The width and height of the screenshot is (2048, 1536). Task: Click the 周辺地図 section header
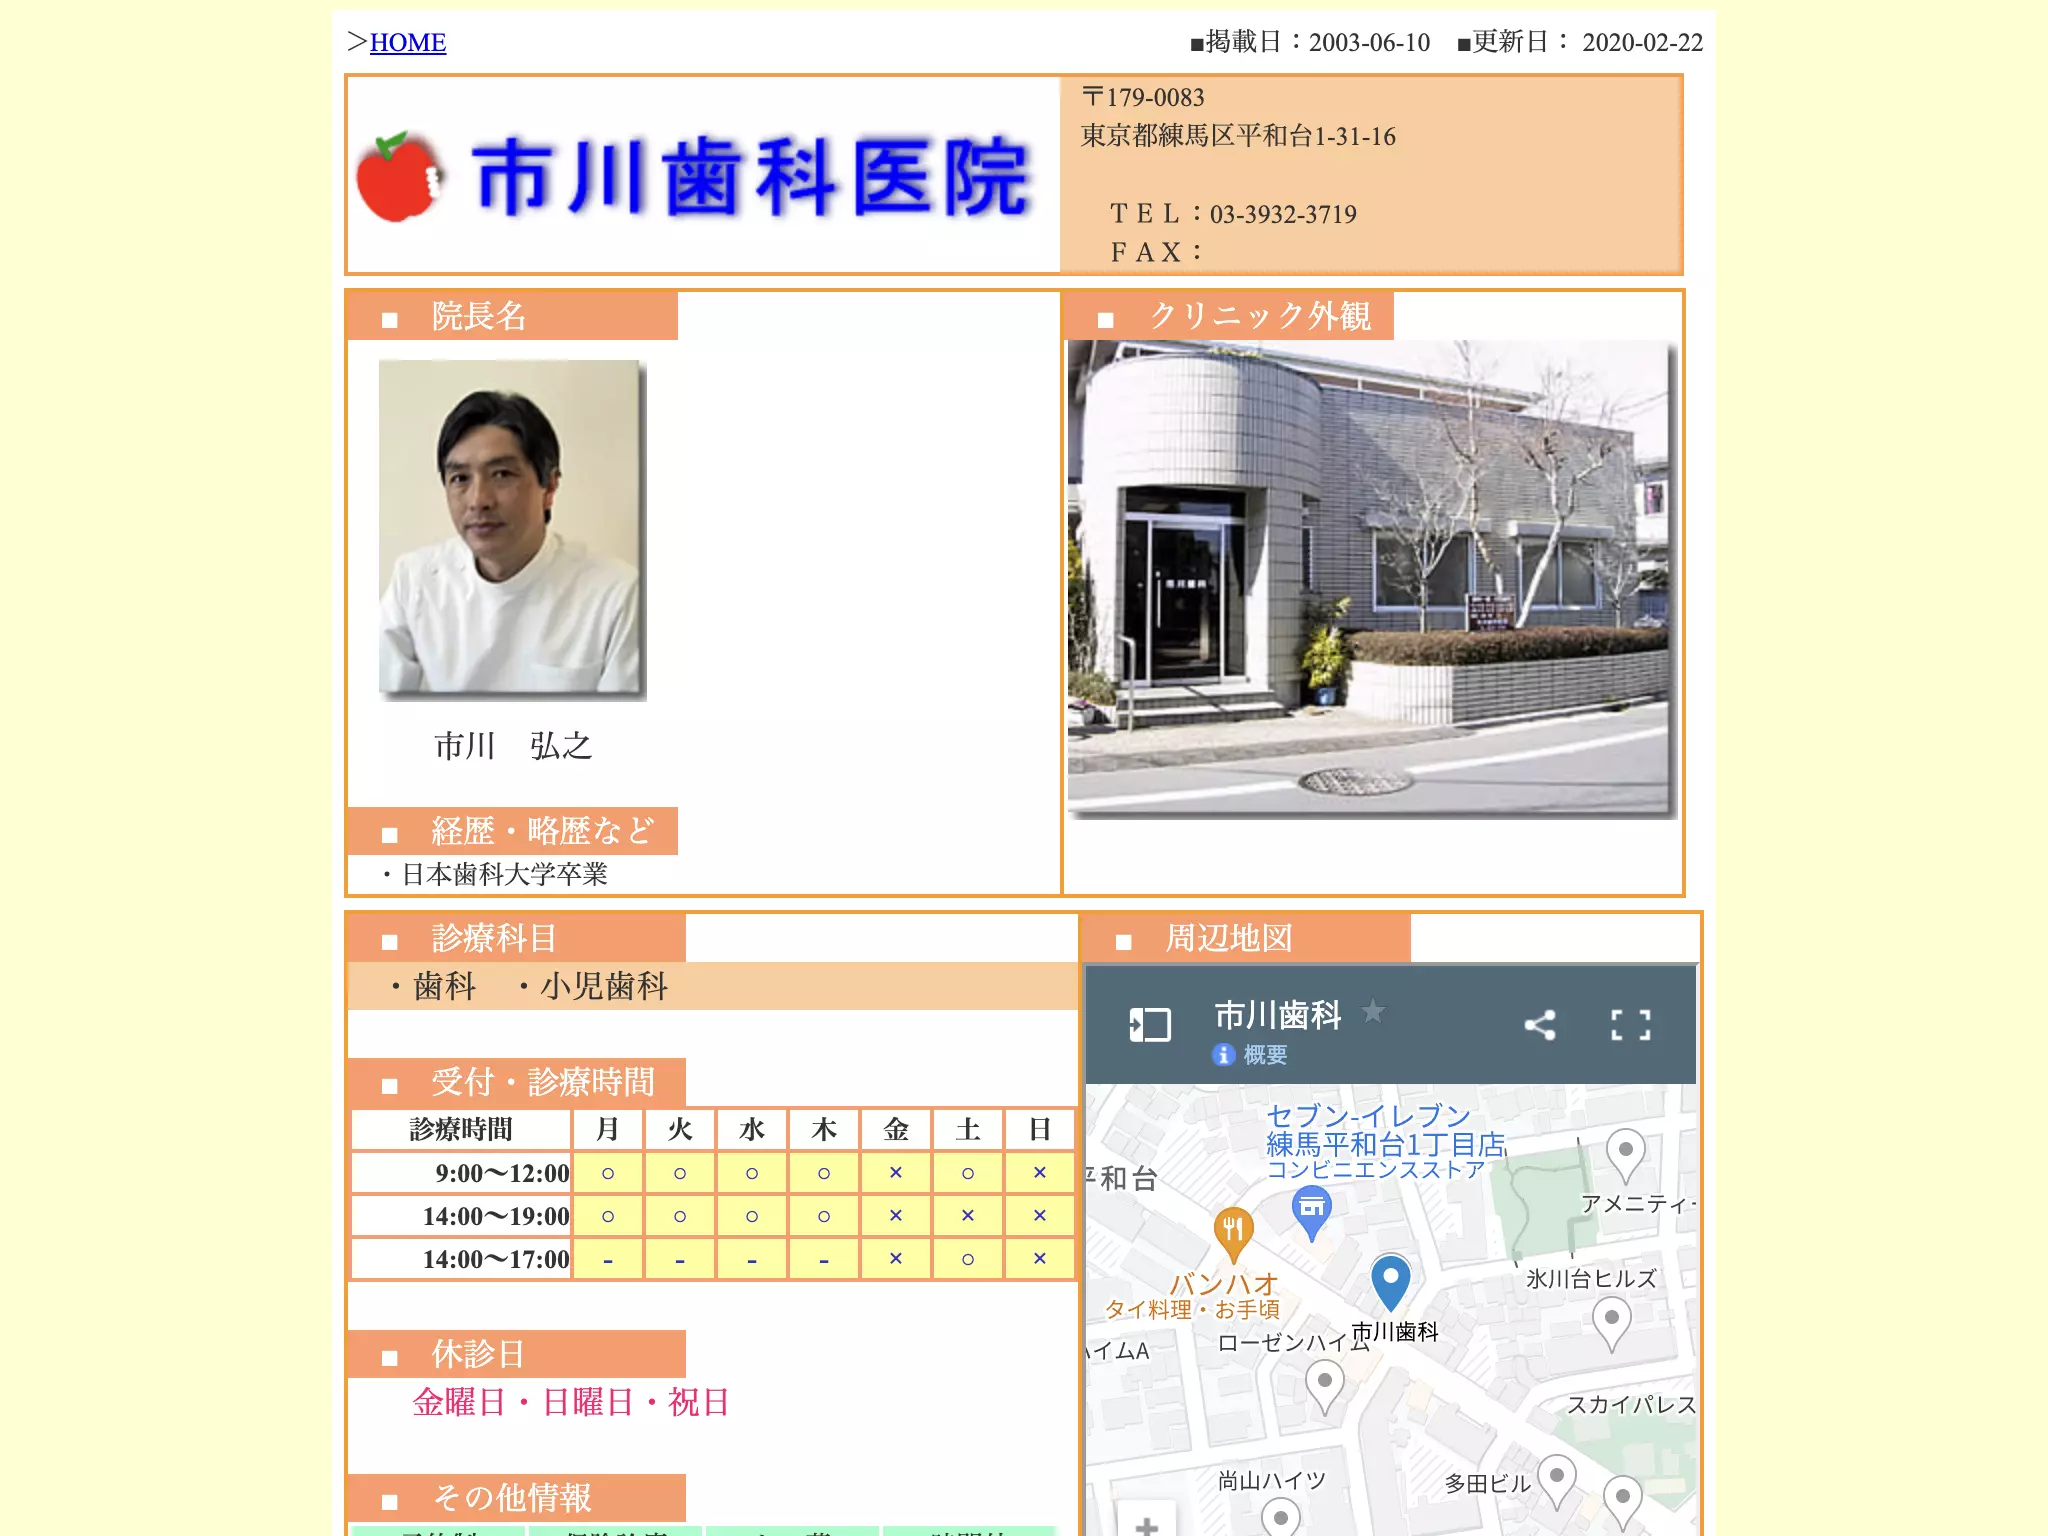point(1247,938)
